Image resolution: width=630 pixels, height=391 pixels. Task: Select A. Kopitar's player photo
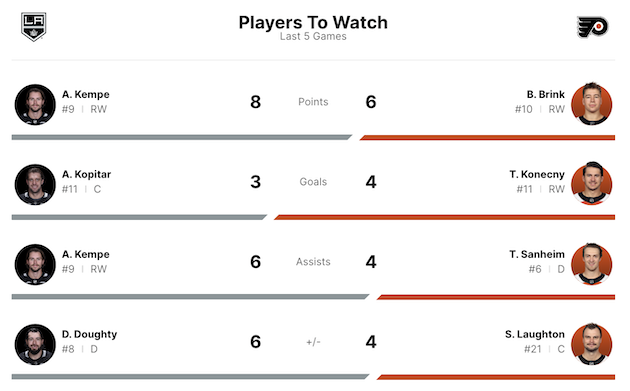click(x=35, y=184)
